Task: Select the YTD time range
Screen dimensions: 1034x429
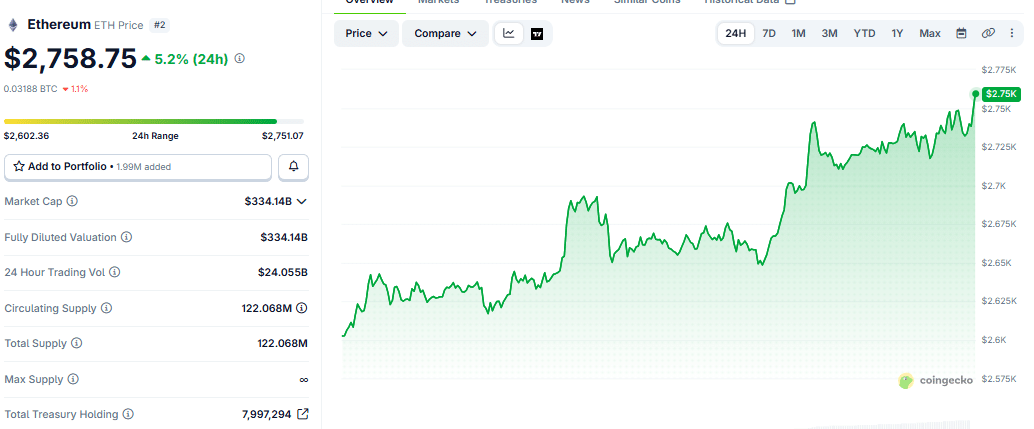Action: [865, 34]
